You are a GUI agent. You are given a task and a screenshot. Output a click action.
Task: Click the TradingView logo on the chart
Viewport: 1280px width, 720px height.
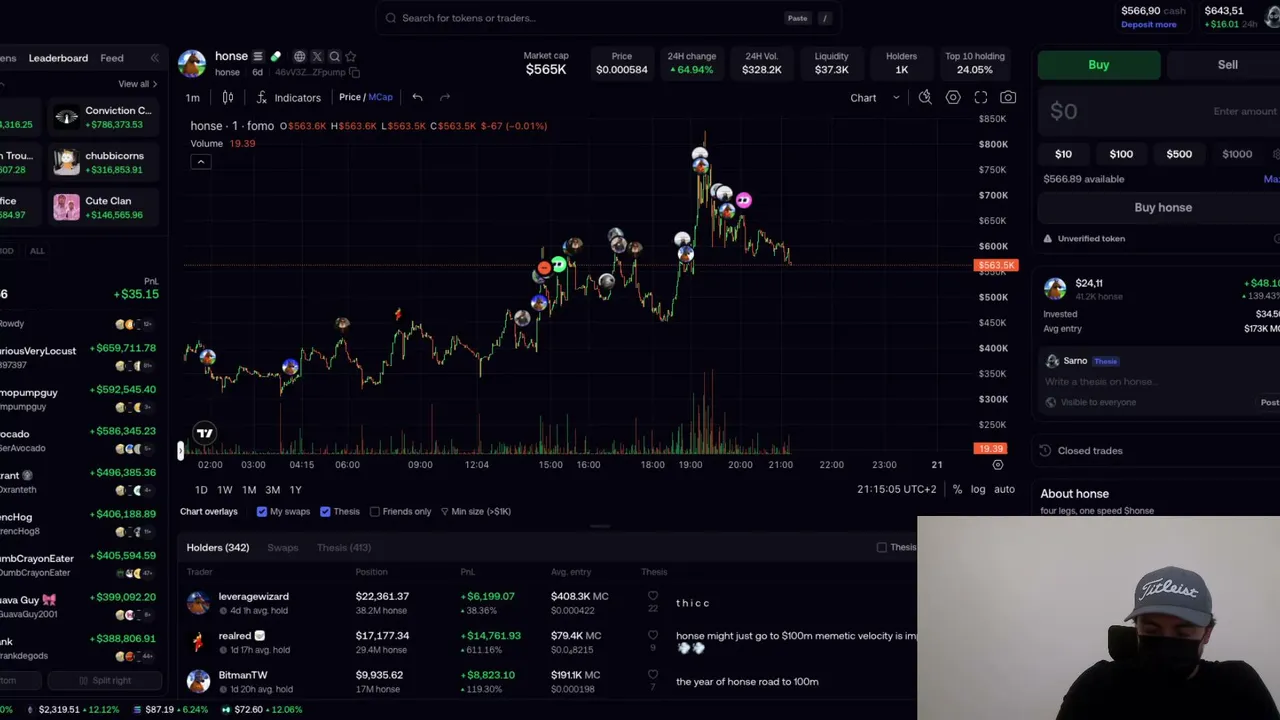tap(205, 433)
